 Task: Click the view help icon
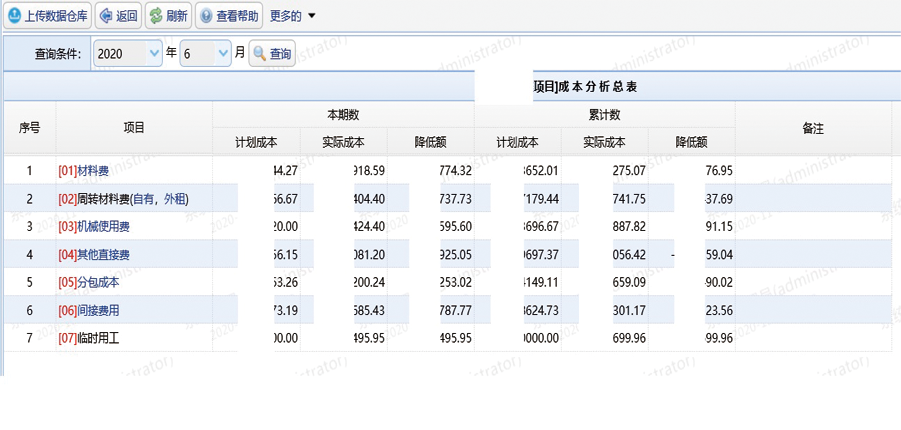(x=206, y=16)
